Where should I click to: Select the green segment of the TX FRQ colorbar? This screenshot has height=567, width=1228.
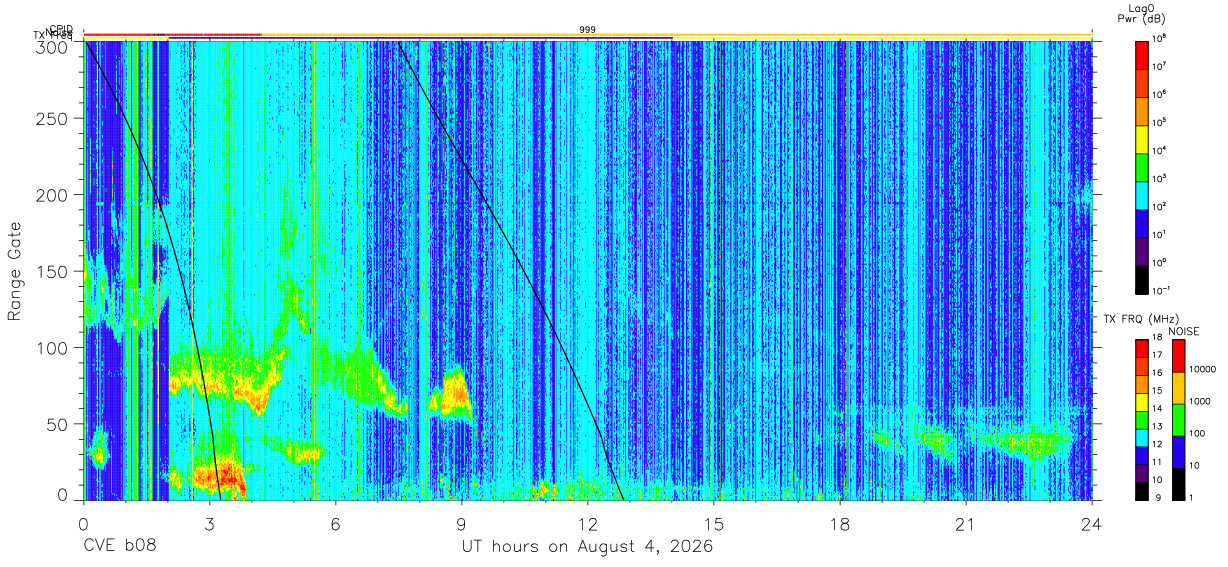pyautogui.click(x=1141, y=418)
